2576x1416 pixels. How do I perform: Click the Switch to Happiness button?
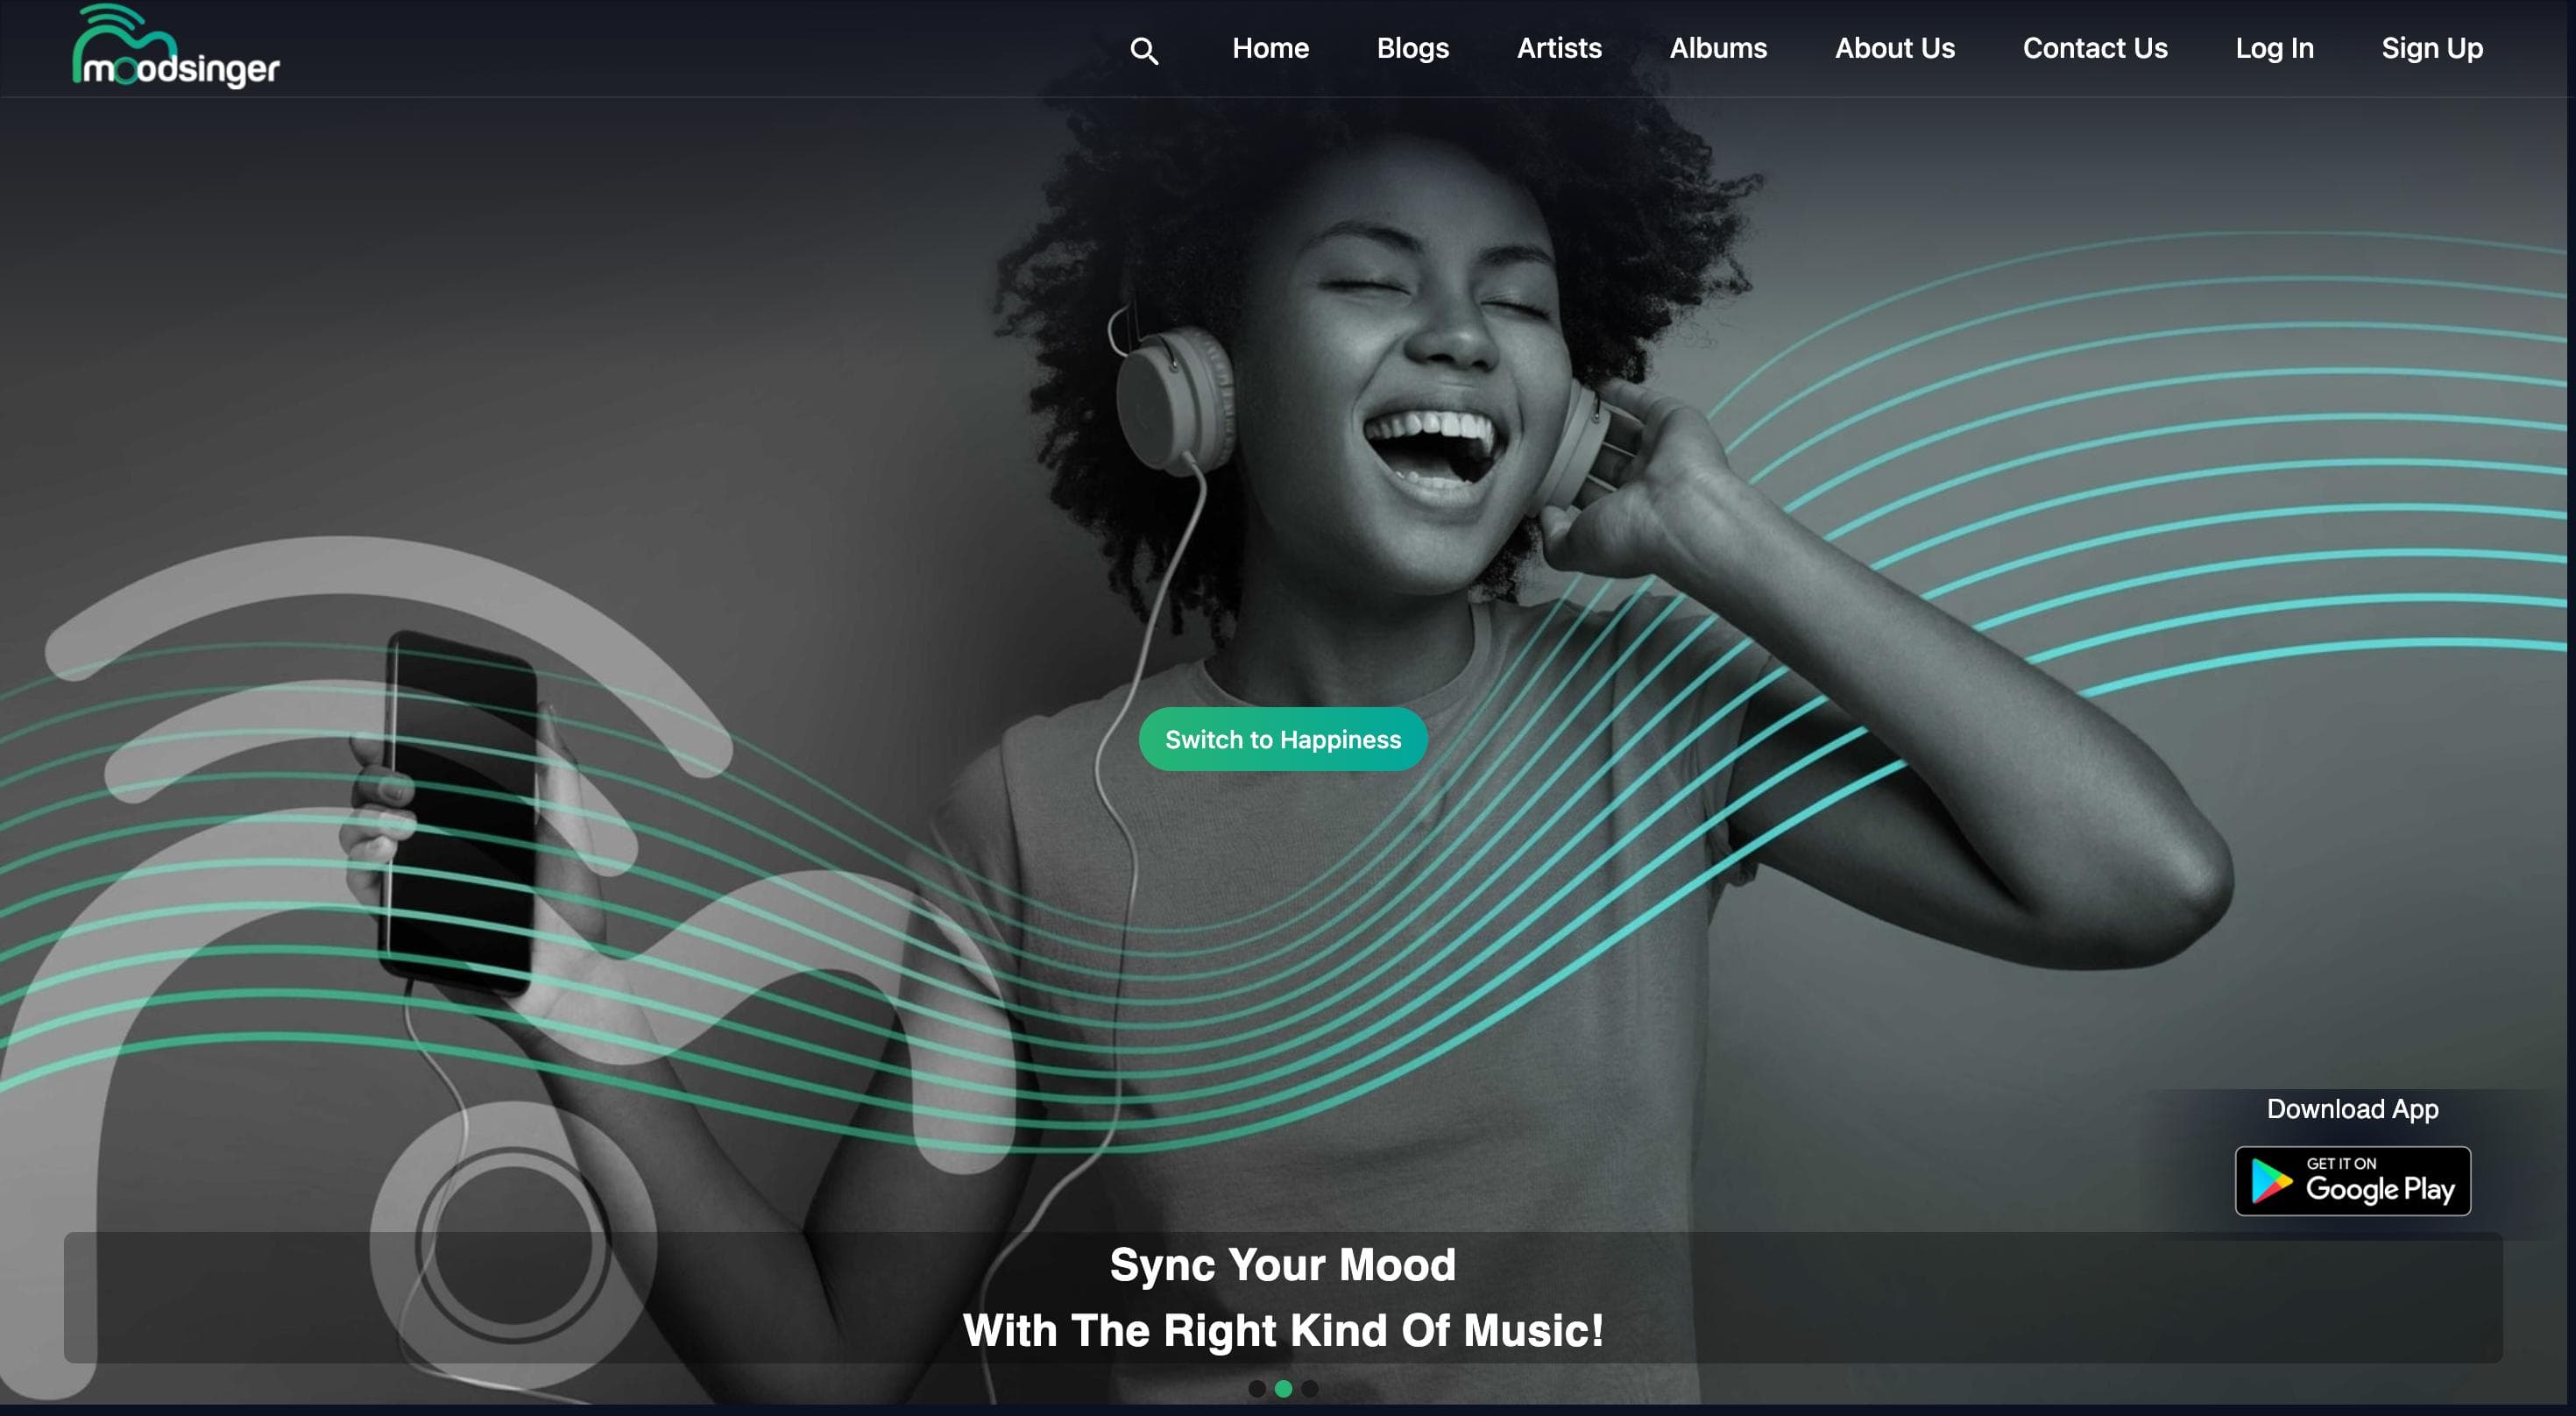1283,739
